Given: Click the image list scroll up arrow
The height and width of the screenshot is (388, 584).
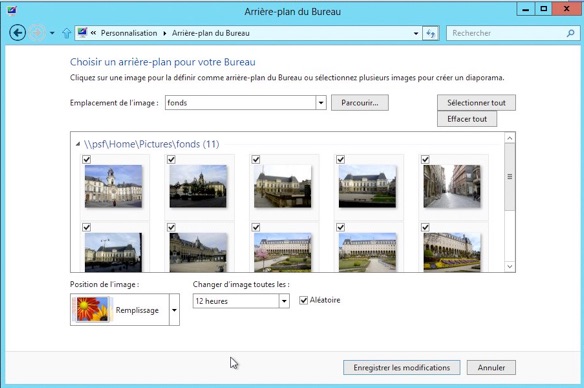Looking at the screenshot, I should 510,138.
